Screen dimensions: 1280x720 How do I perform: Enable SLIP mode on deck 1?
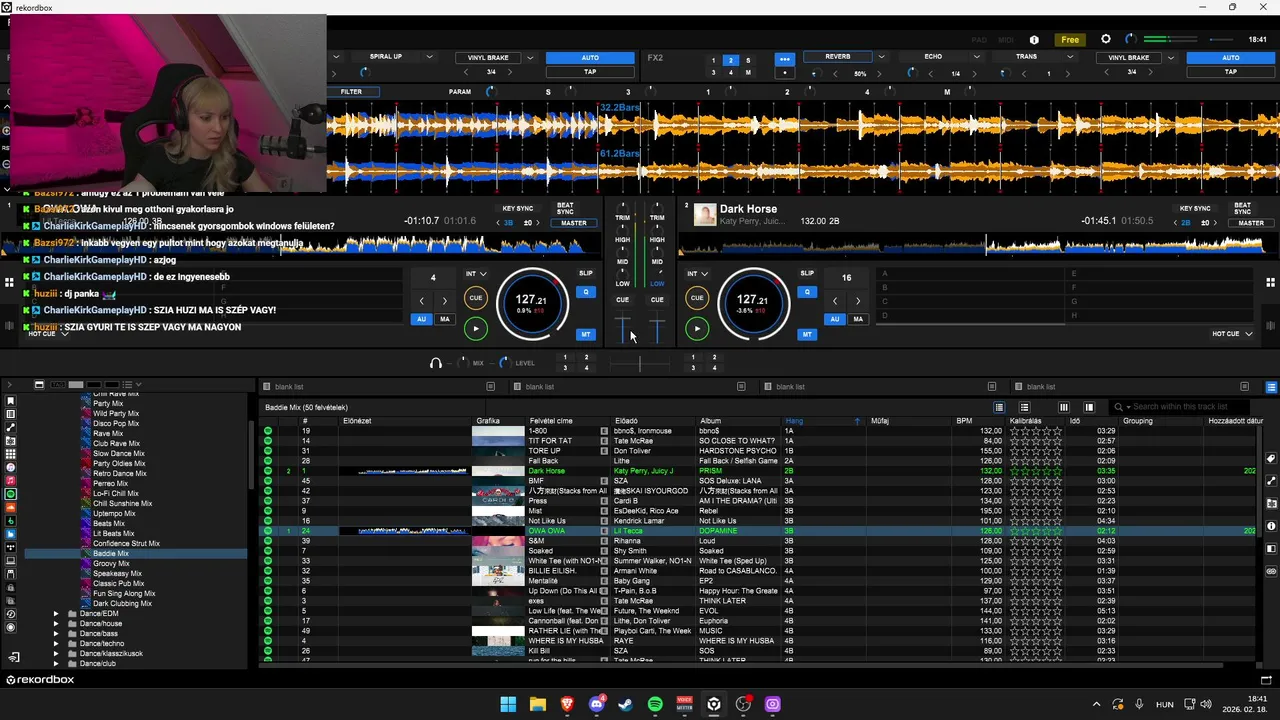coord(586,273)
